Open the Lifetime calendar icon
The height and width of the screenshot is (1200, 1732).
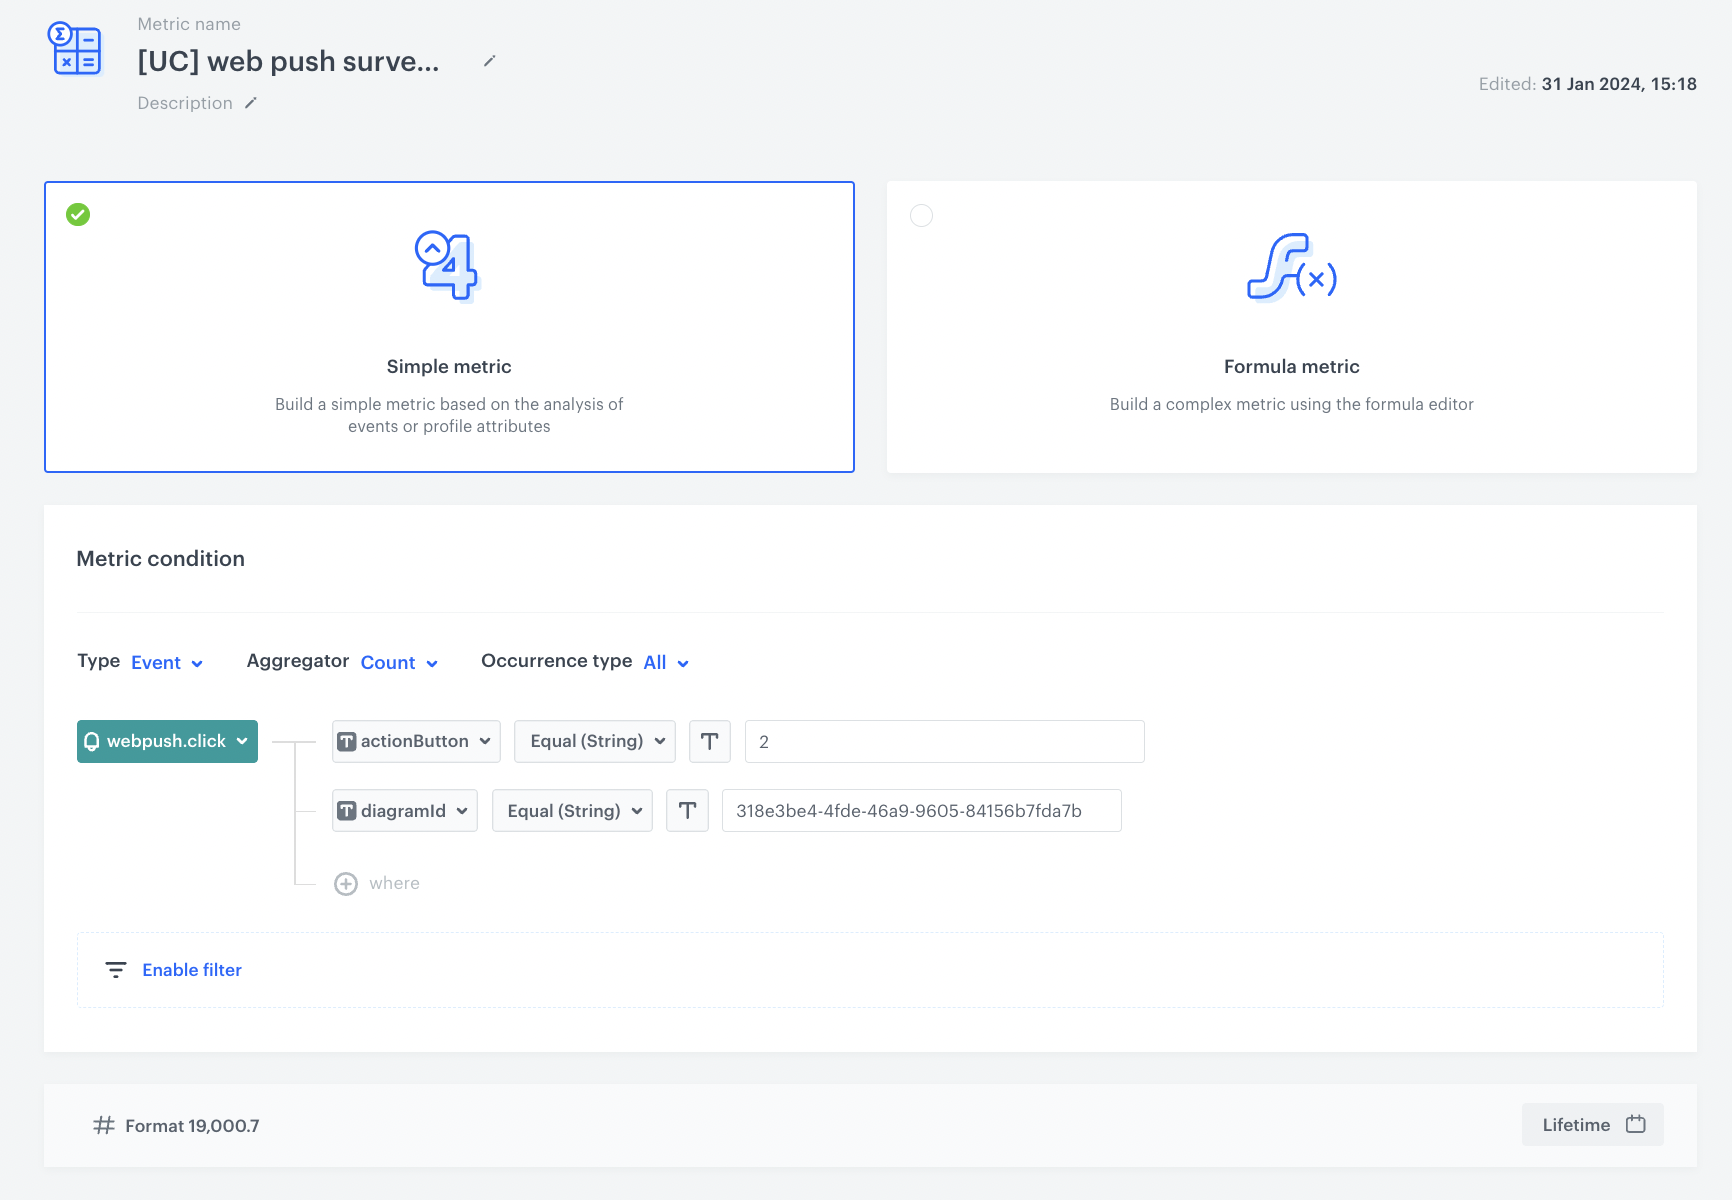pyautogui.click(x=1636, y=1124)
